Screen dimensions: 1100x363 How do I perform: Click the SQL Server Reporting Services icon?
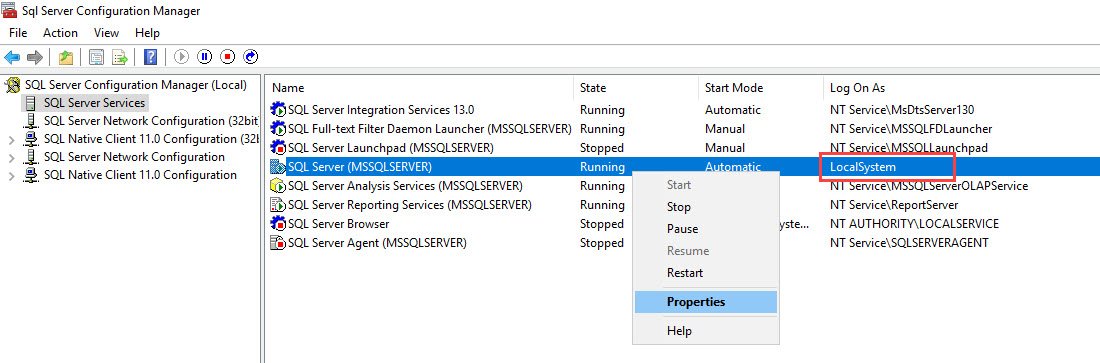click(279, 205)
